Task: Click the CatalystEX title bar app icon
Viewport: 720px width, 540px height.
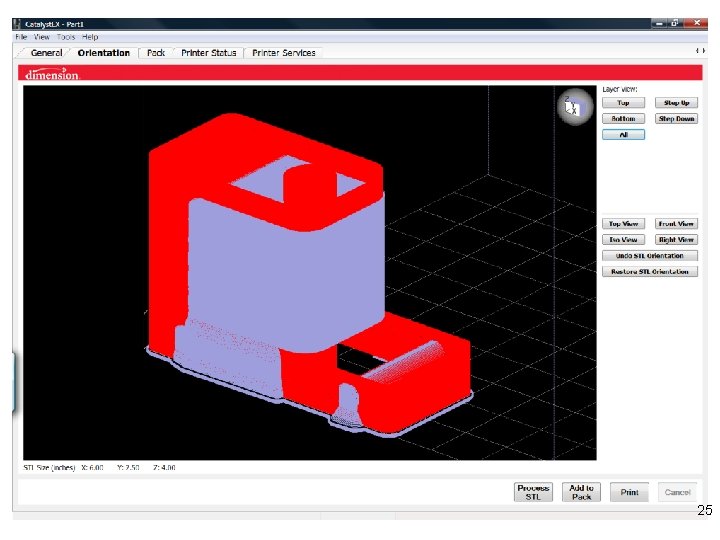Action: pos(17,24)
